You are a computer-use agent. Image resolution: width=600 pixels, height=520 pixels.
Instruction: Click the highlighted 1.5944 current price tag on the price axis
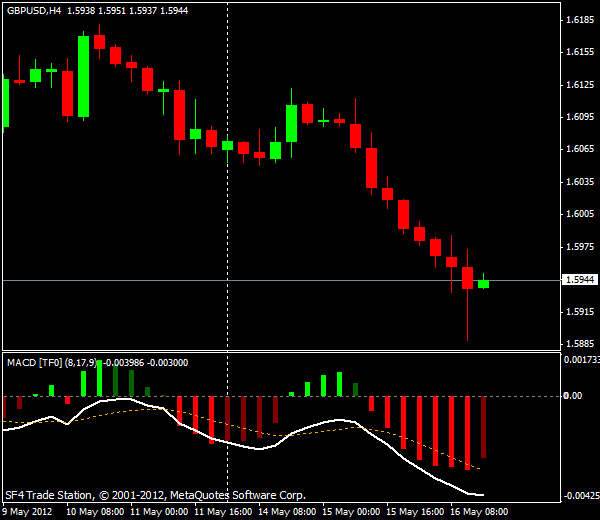579,280
